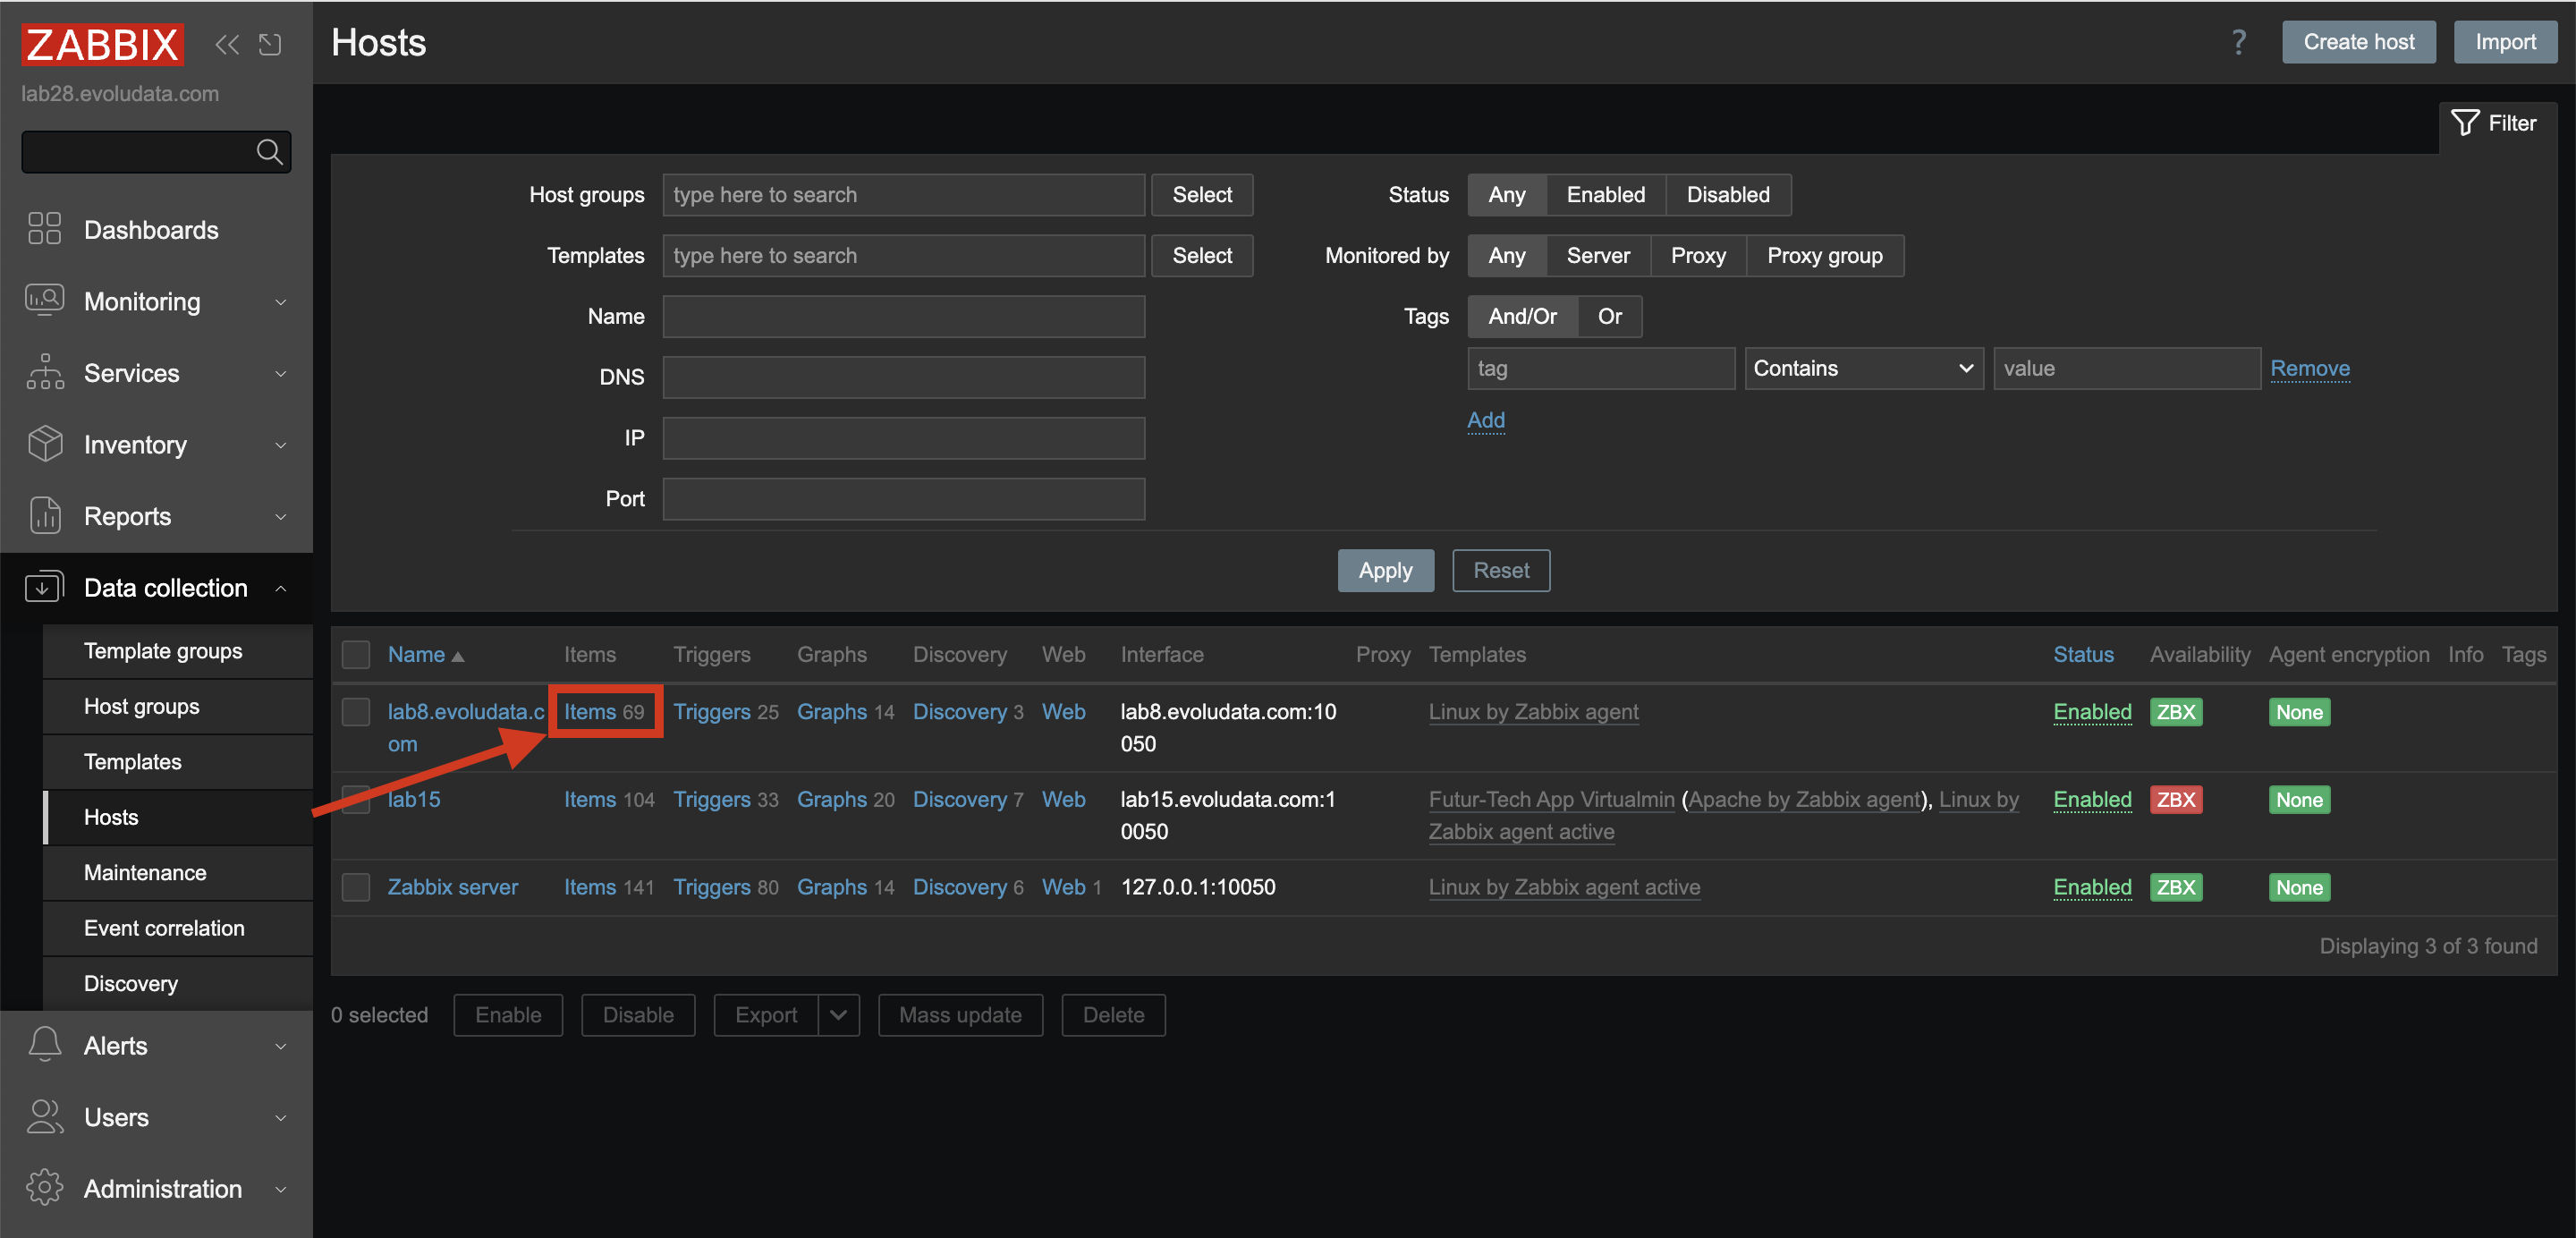Click into the tag name field
Screen dimensions: 2576x1238
1601,368
